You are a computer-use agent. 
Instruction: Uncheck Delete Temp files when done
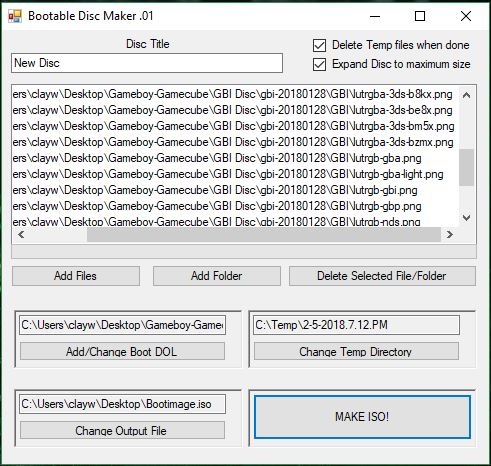(319, 46)
